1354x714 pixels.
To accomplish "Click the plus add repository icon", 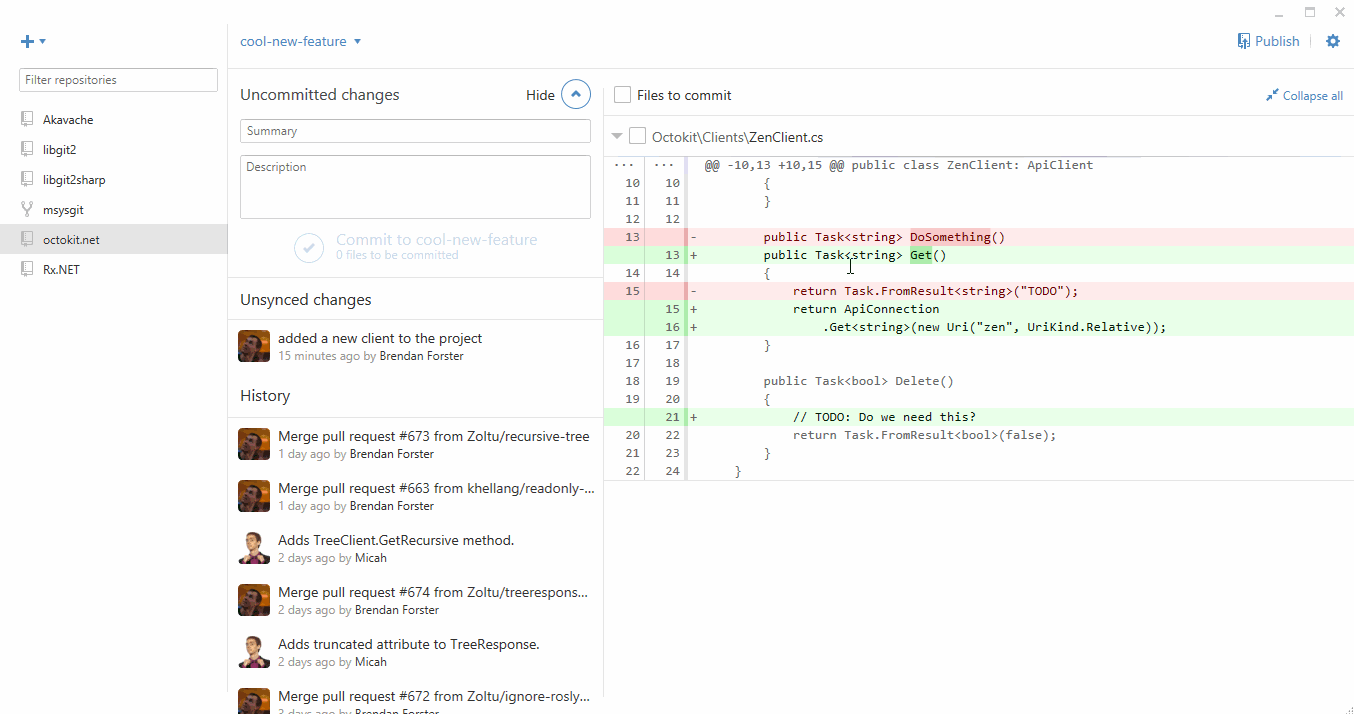I will pyautogui.click(x=28, y=42).
